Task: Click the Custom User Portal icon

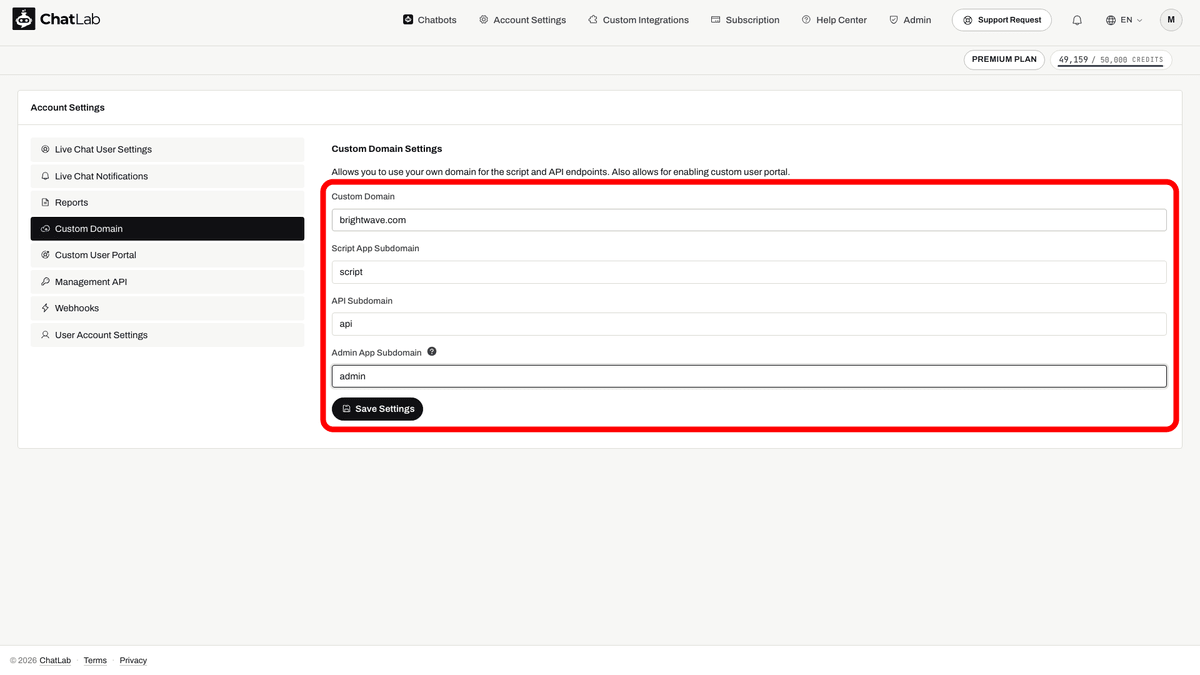Action: (45, 255)
